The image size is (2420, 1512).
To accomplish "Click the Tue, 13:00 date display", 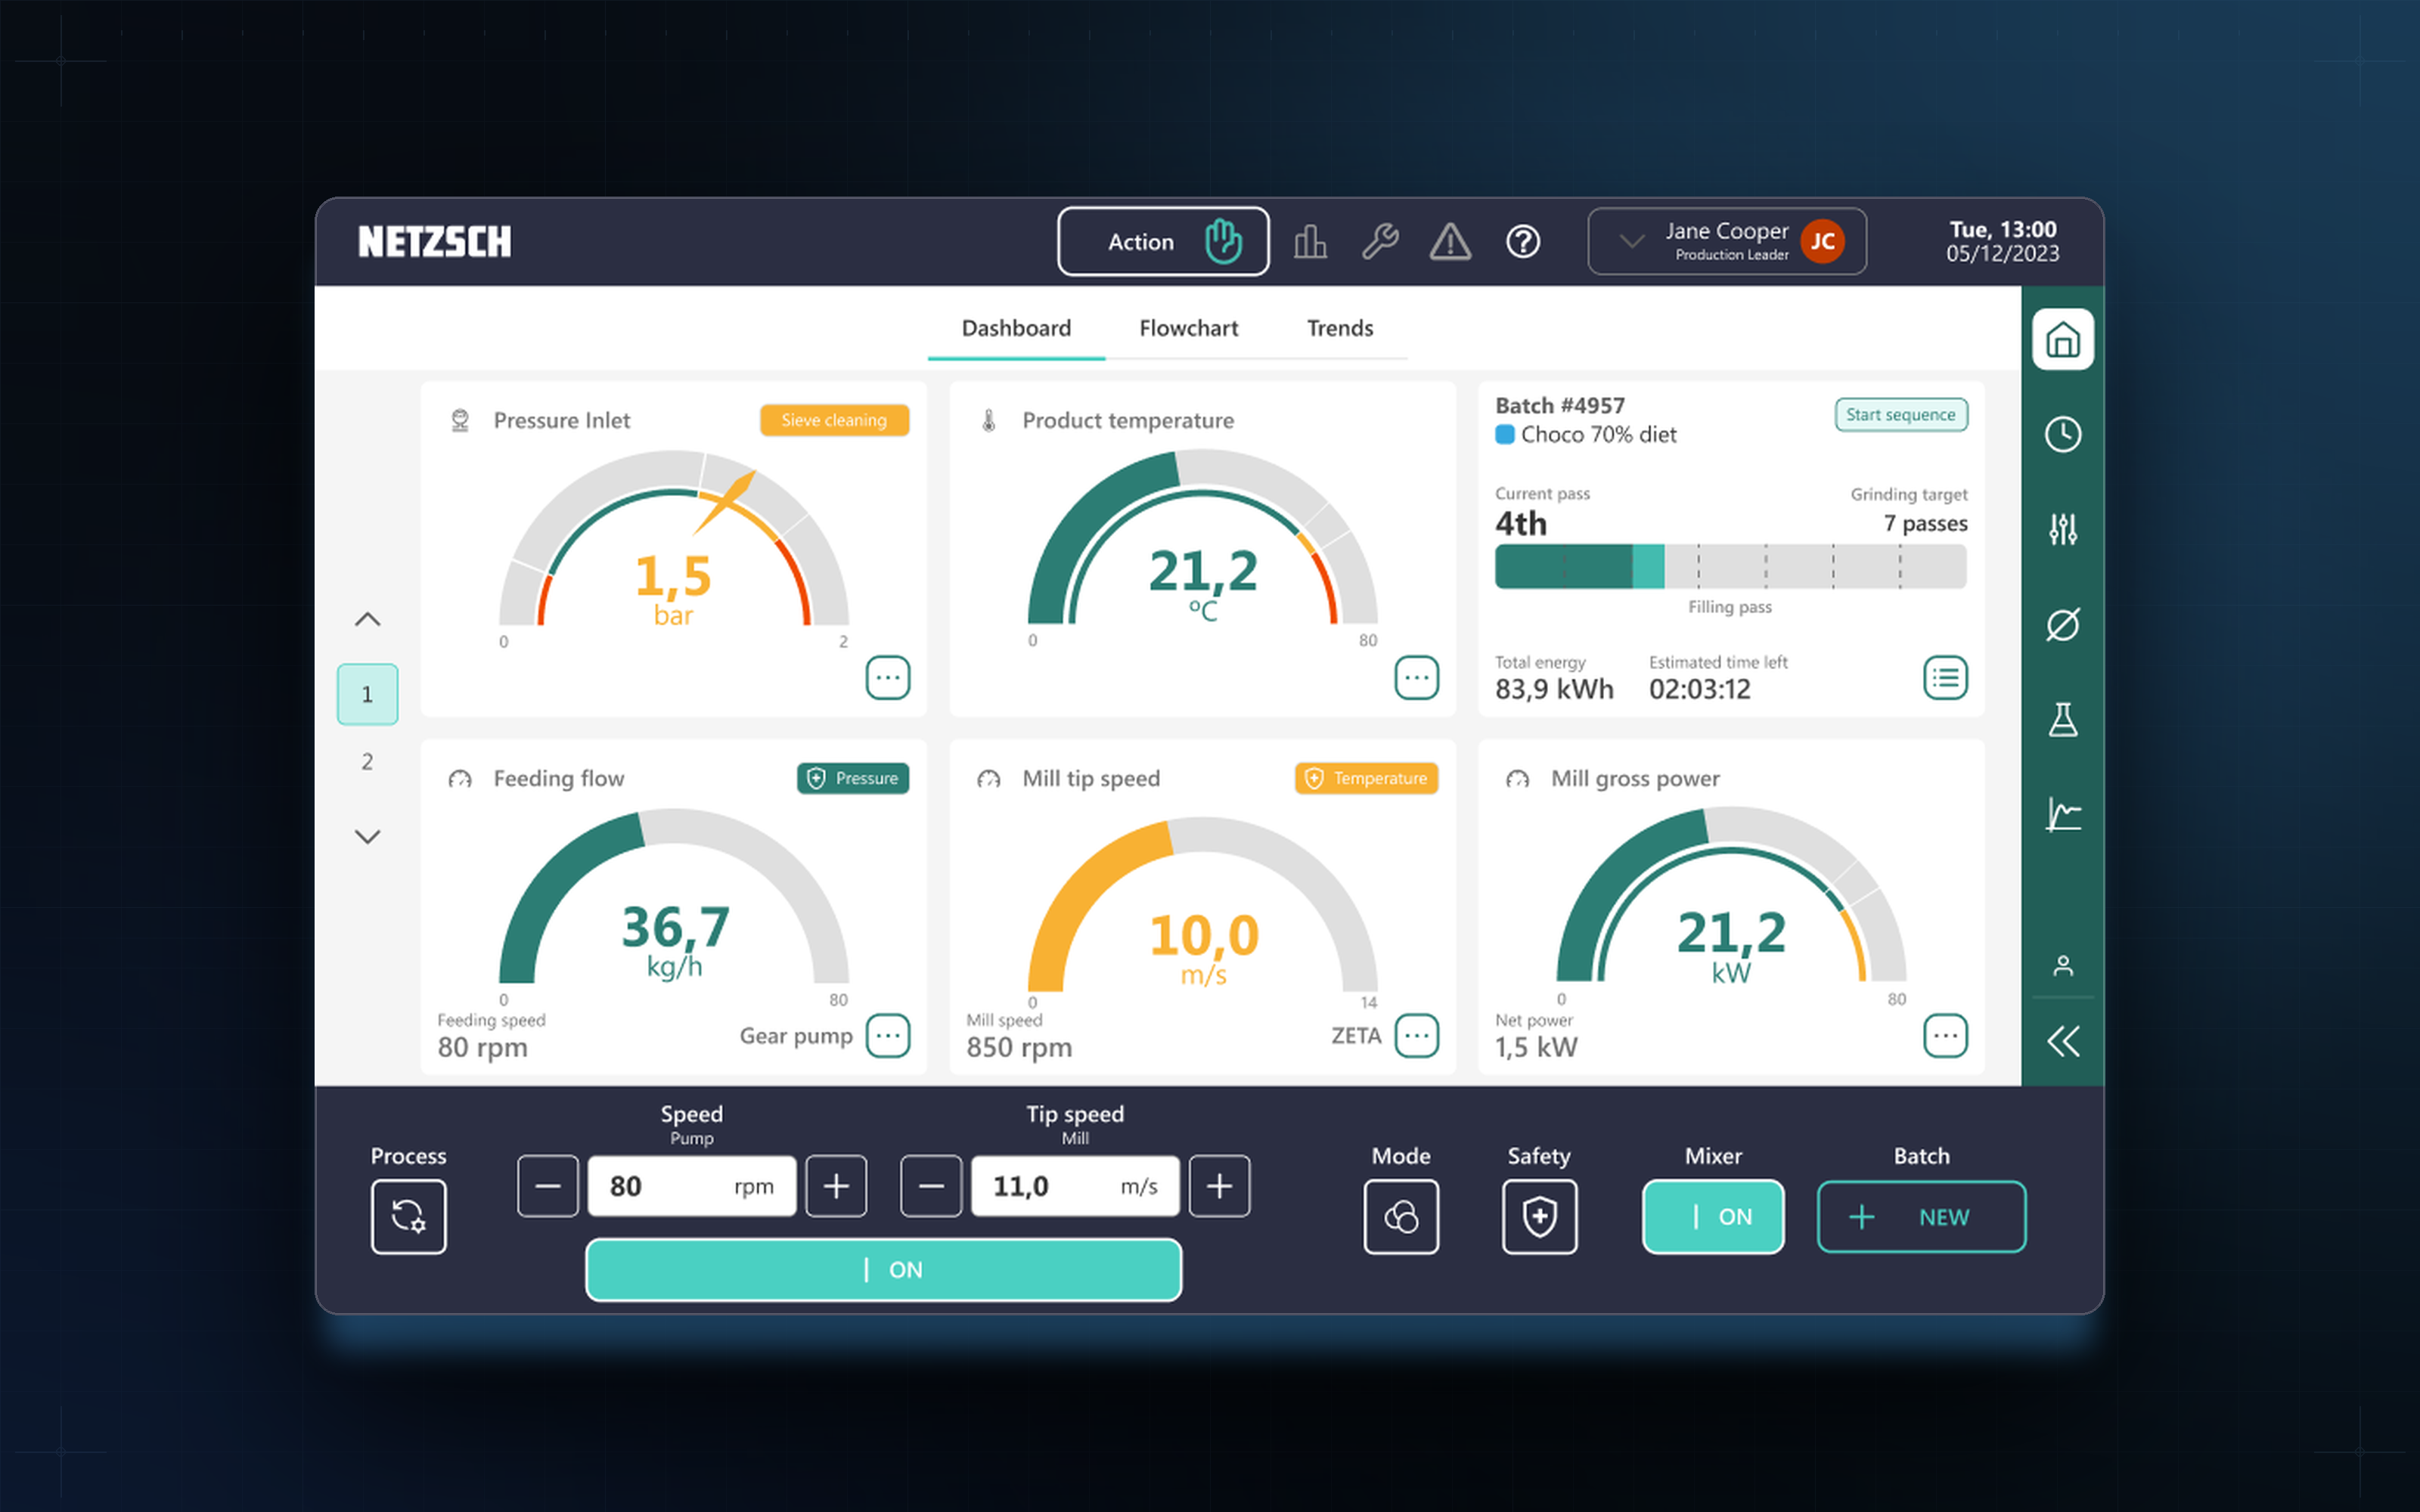I will point(2002,241).
